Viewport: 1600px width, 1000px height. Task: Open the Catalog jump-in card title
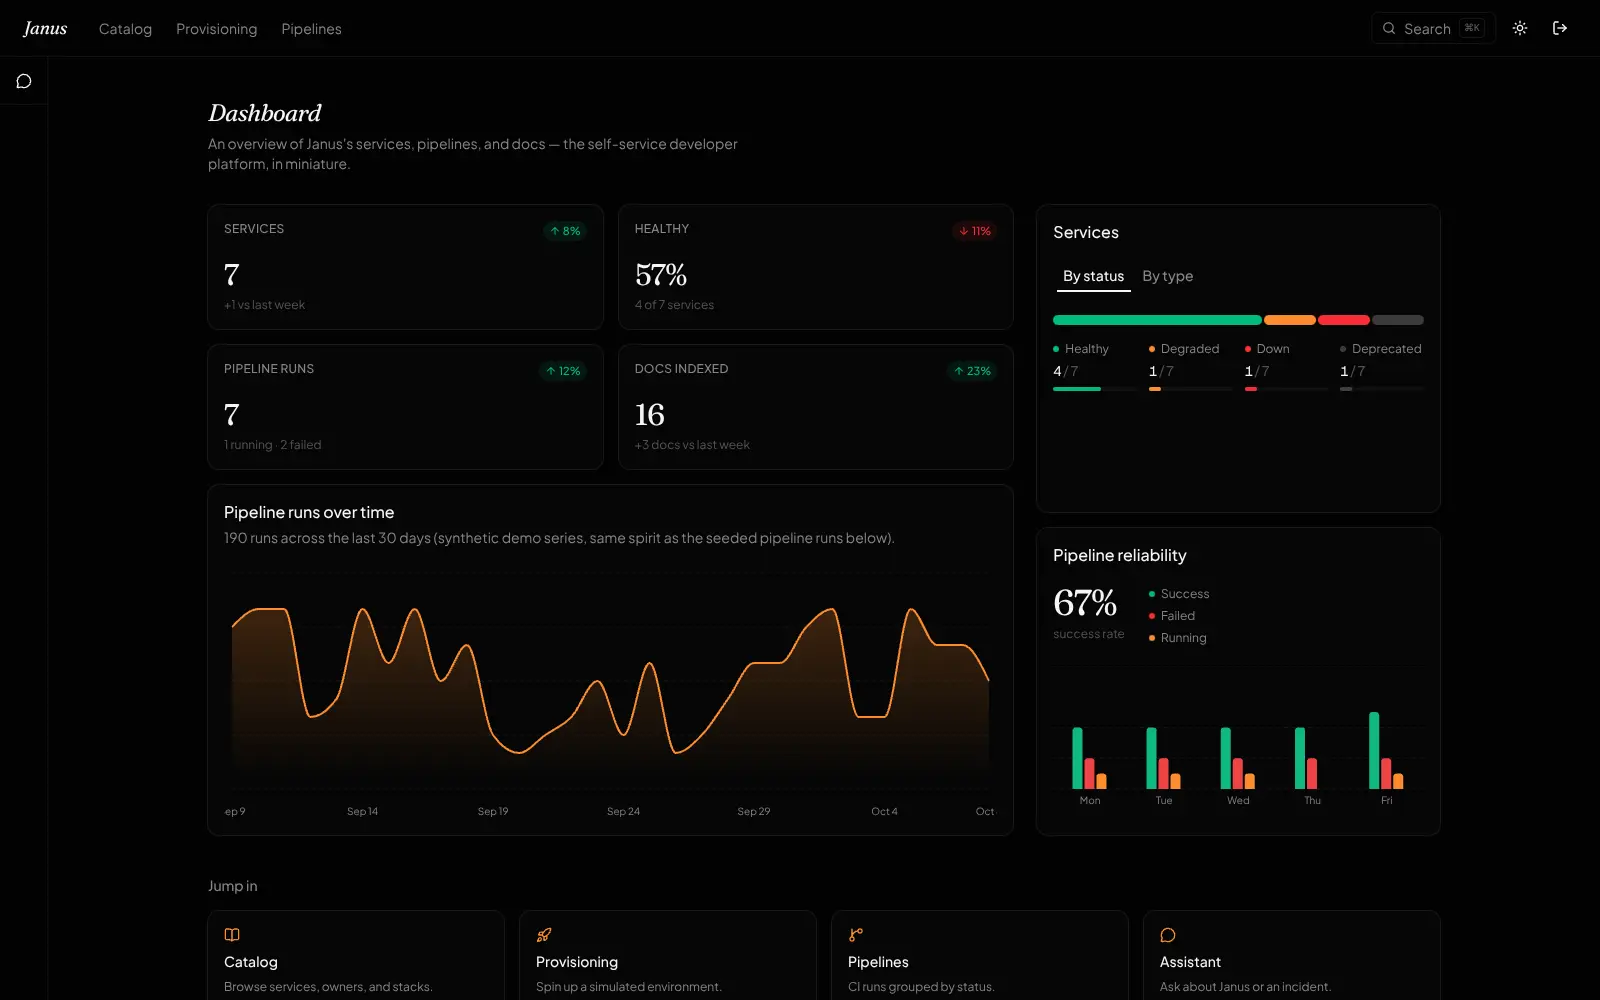[251, 962]
